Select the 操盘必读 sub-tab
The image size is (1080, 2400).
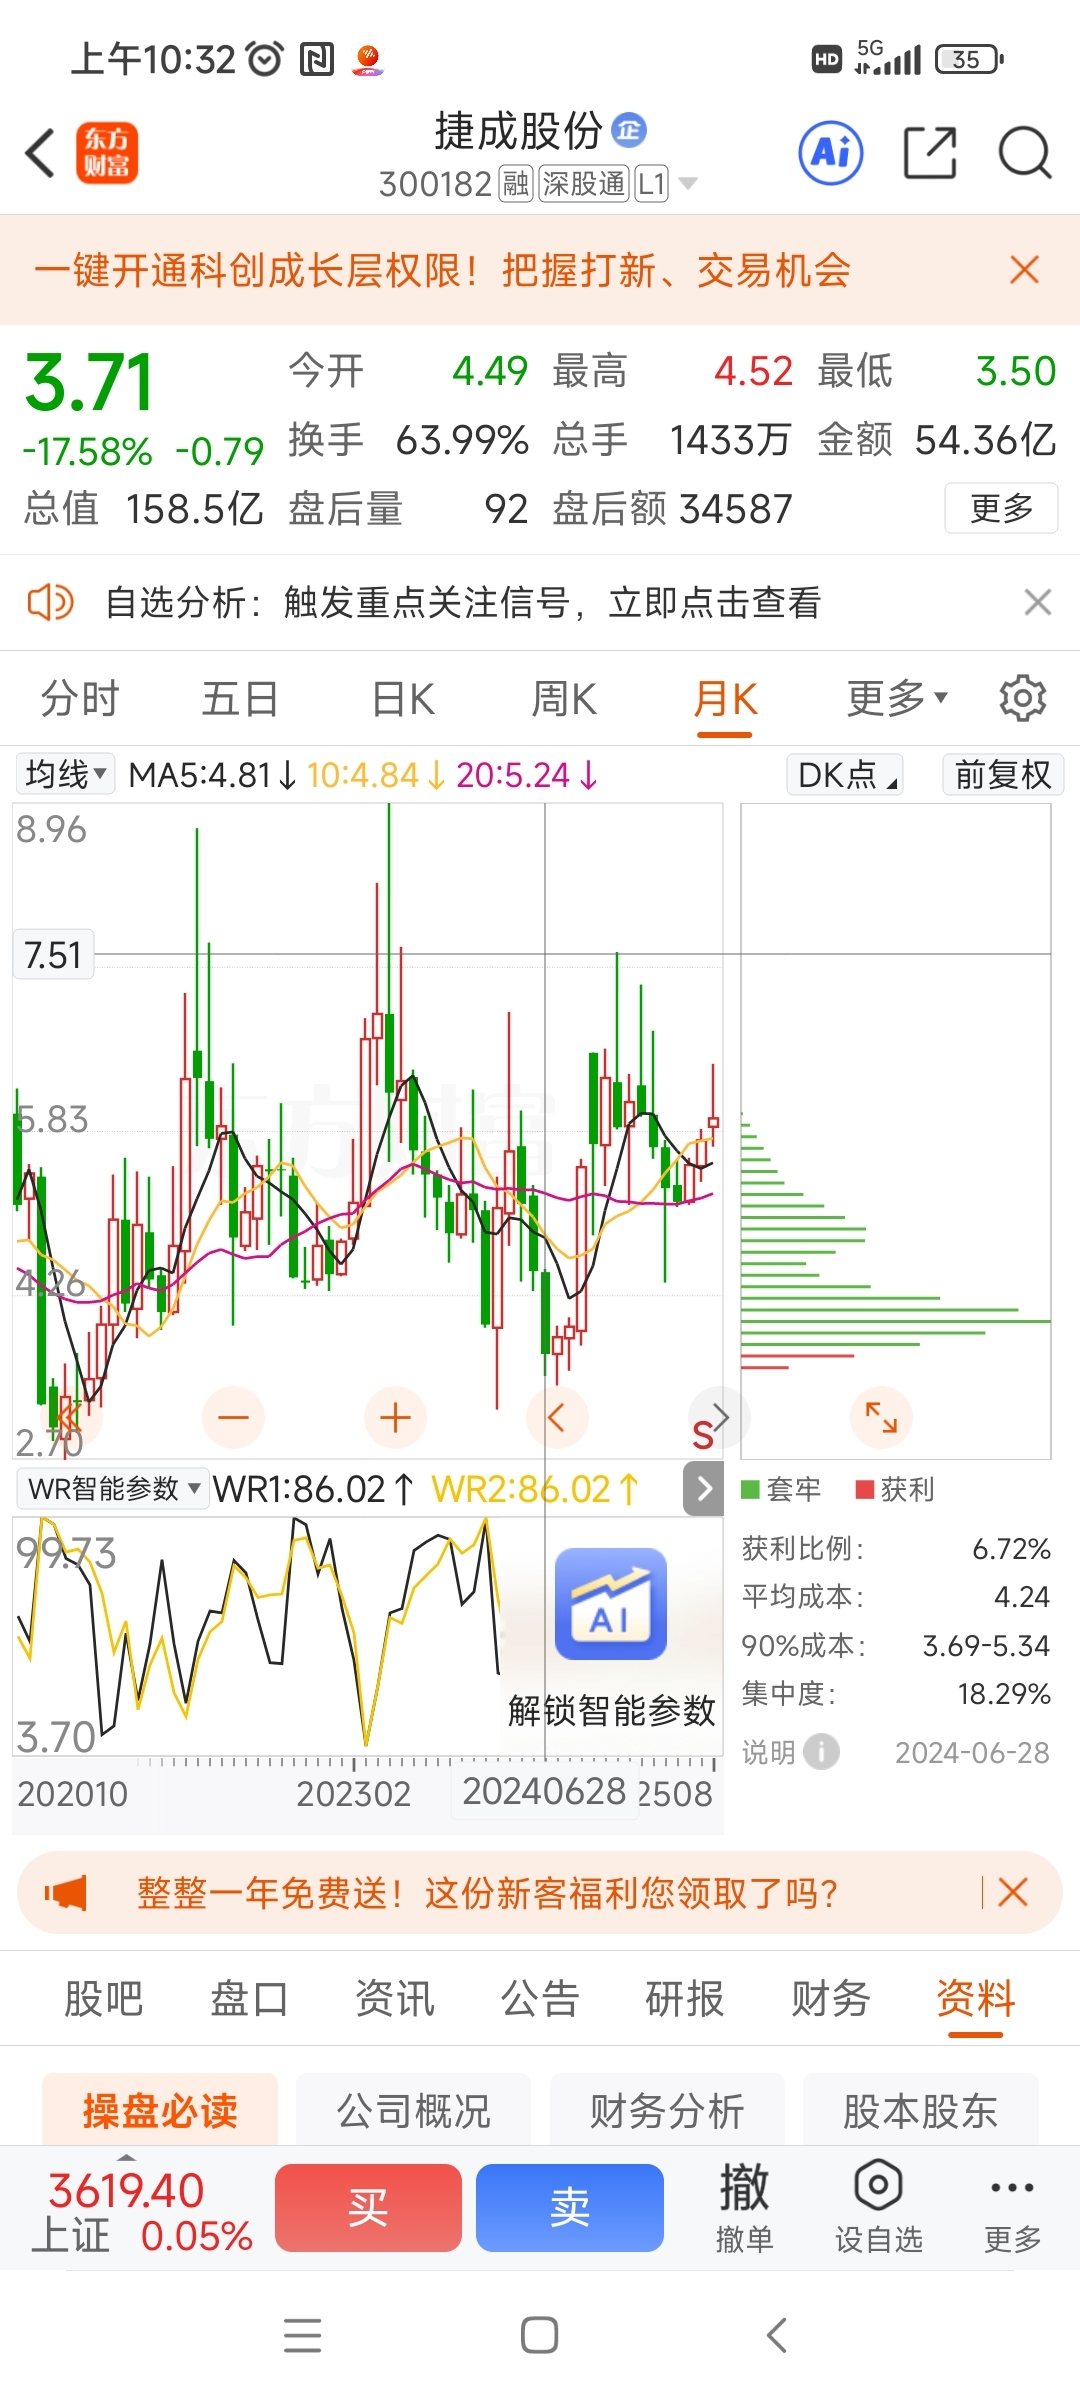(160, 2110)
